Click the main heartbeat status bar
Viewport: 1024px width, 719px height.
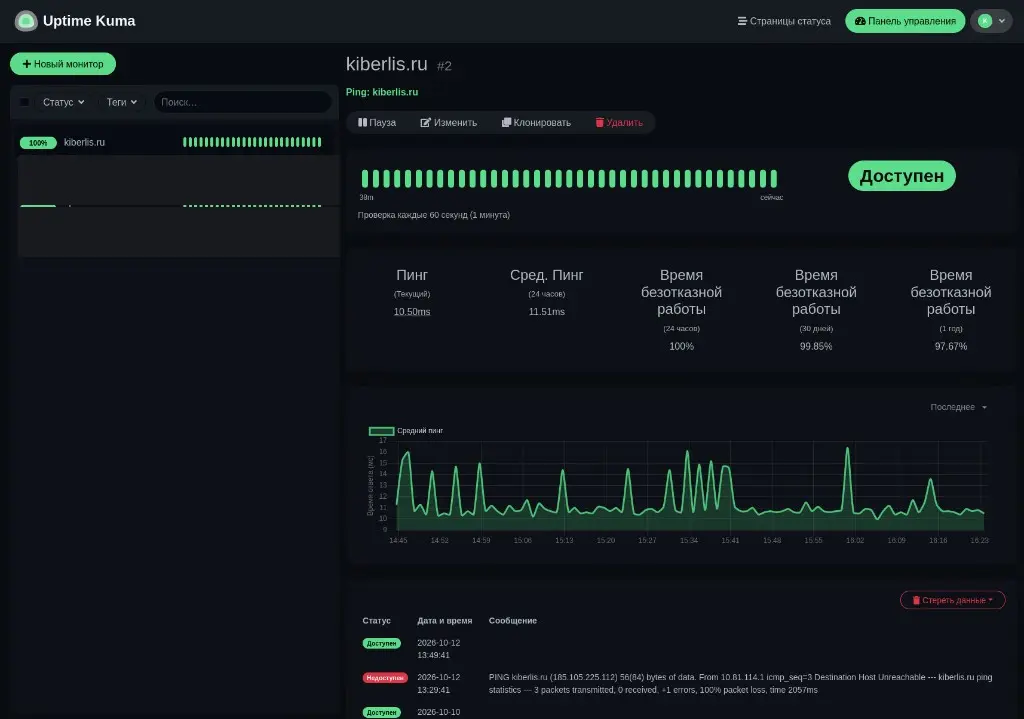[x=569, y=178]
